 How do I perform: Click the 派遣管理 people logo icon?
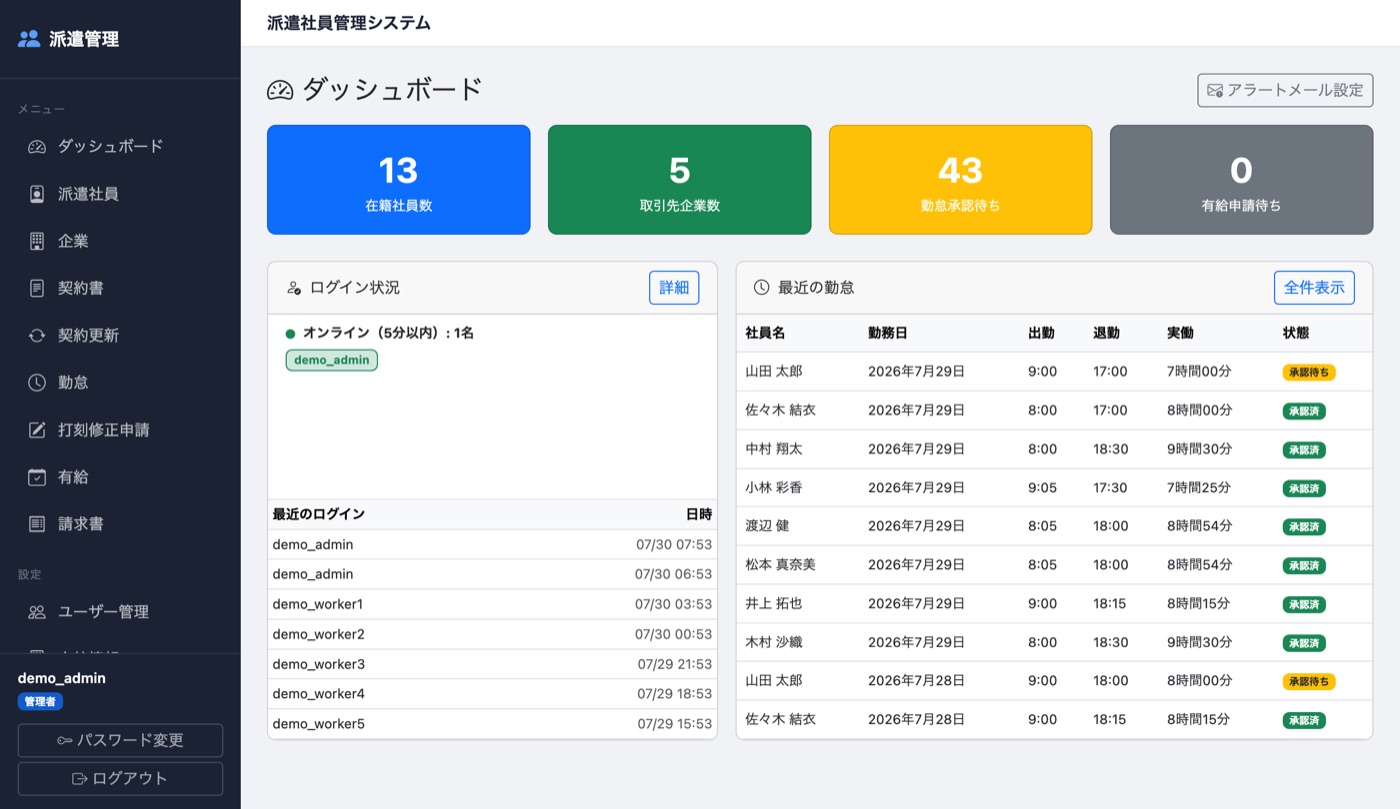(29, 39)
